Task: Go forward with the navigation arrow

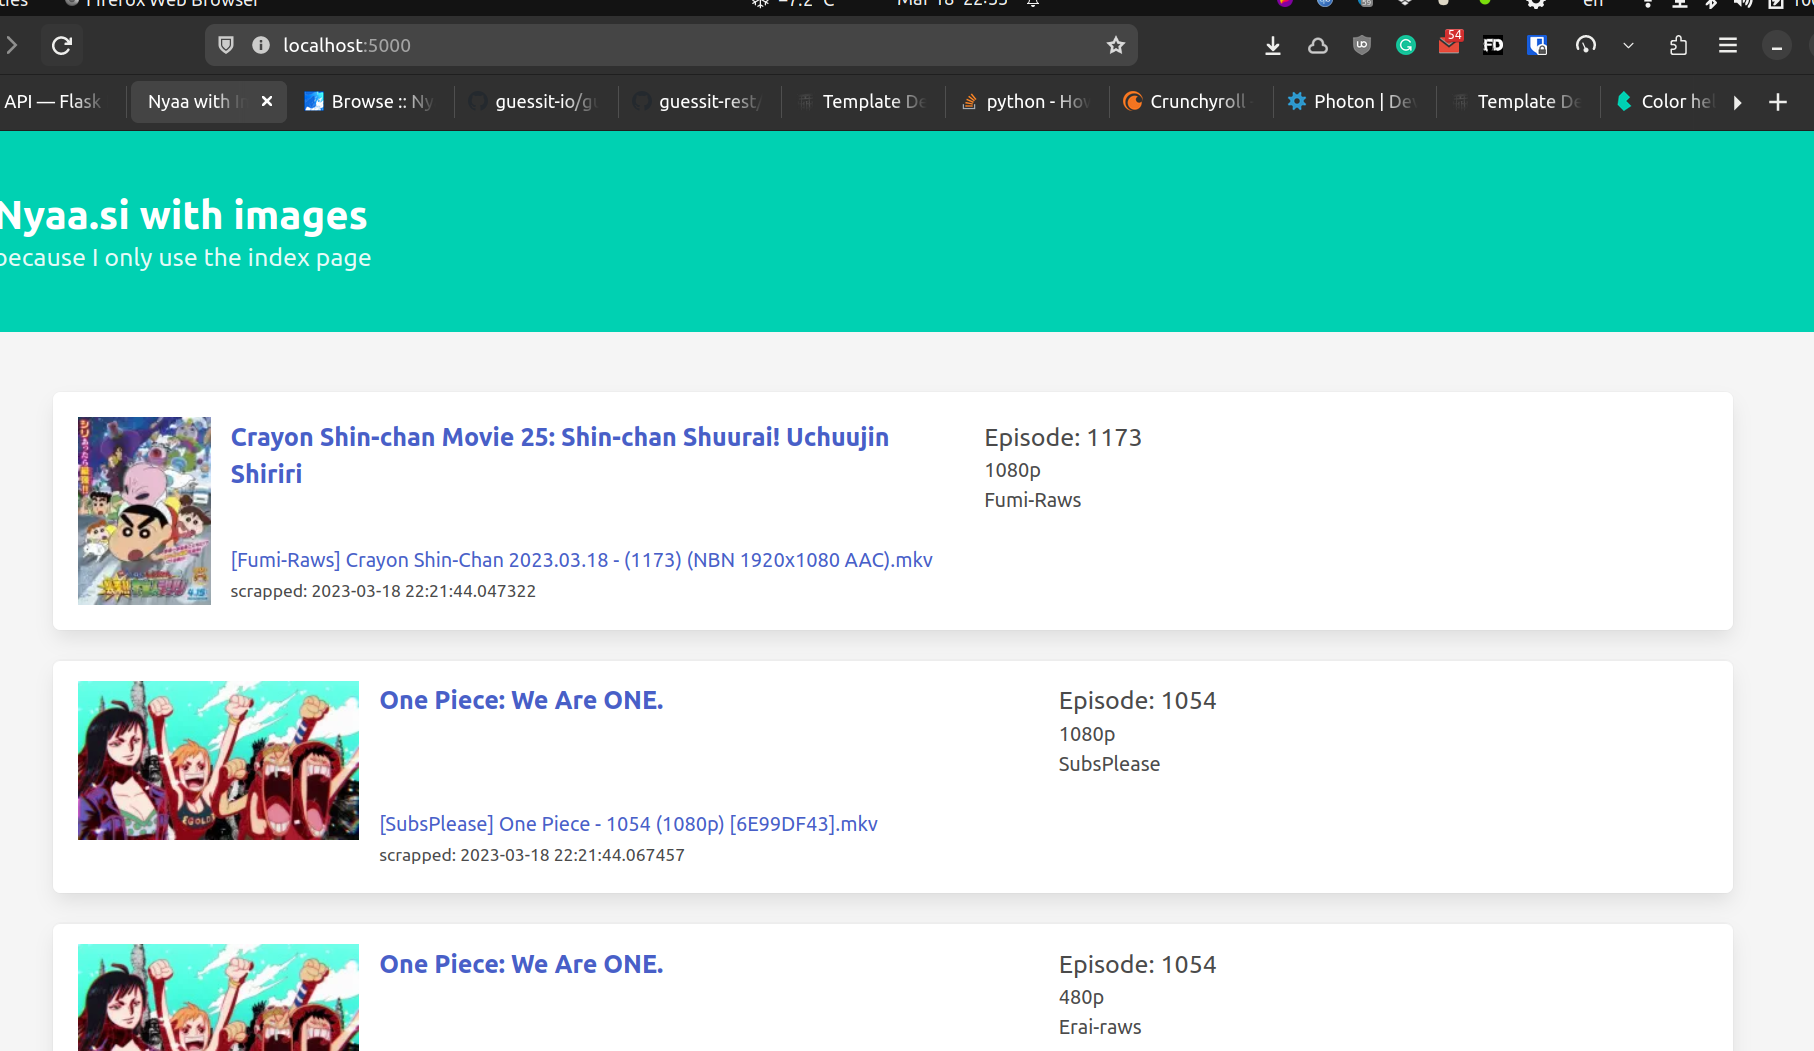Action: click(x=12, y=45)
